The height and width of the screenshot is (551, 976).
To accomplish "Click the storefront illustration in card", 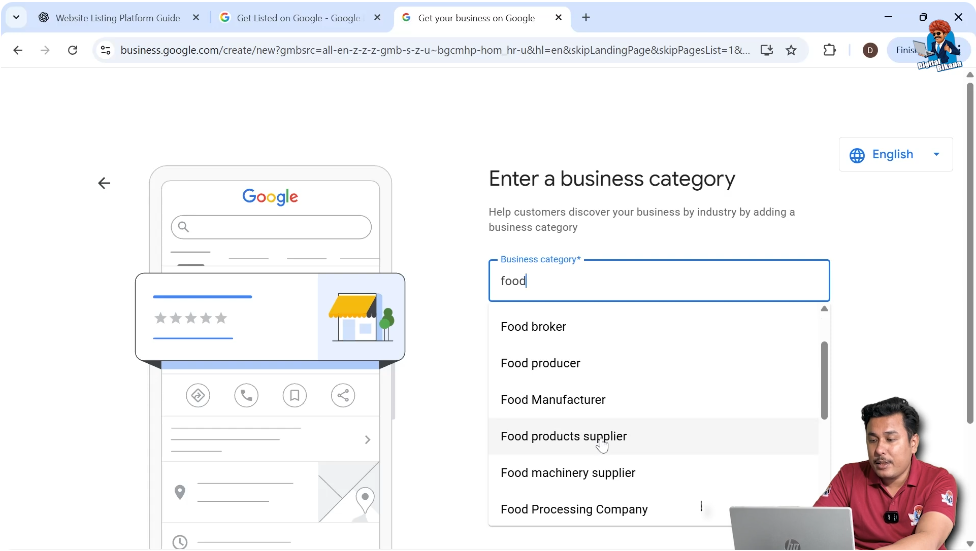I will (x=362, y=317).
